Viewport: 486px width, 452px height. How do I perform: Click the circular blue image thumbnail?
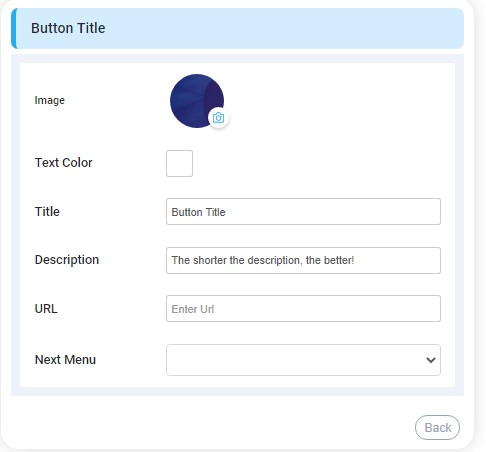(197, 101)
